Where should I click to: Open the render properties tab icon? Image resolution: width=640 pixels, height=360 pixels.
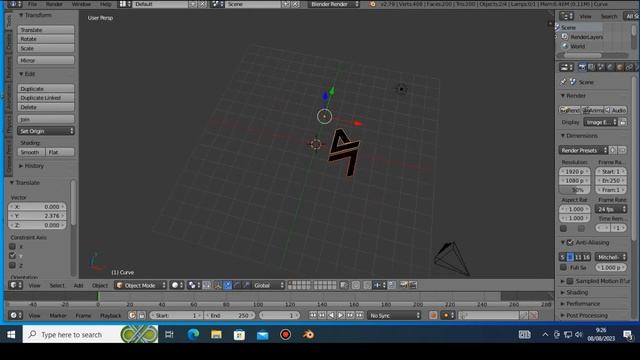pyautogui.click(x=582, y=67)
